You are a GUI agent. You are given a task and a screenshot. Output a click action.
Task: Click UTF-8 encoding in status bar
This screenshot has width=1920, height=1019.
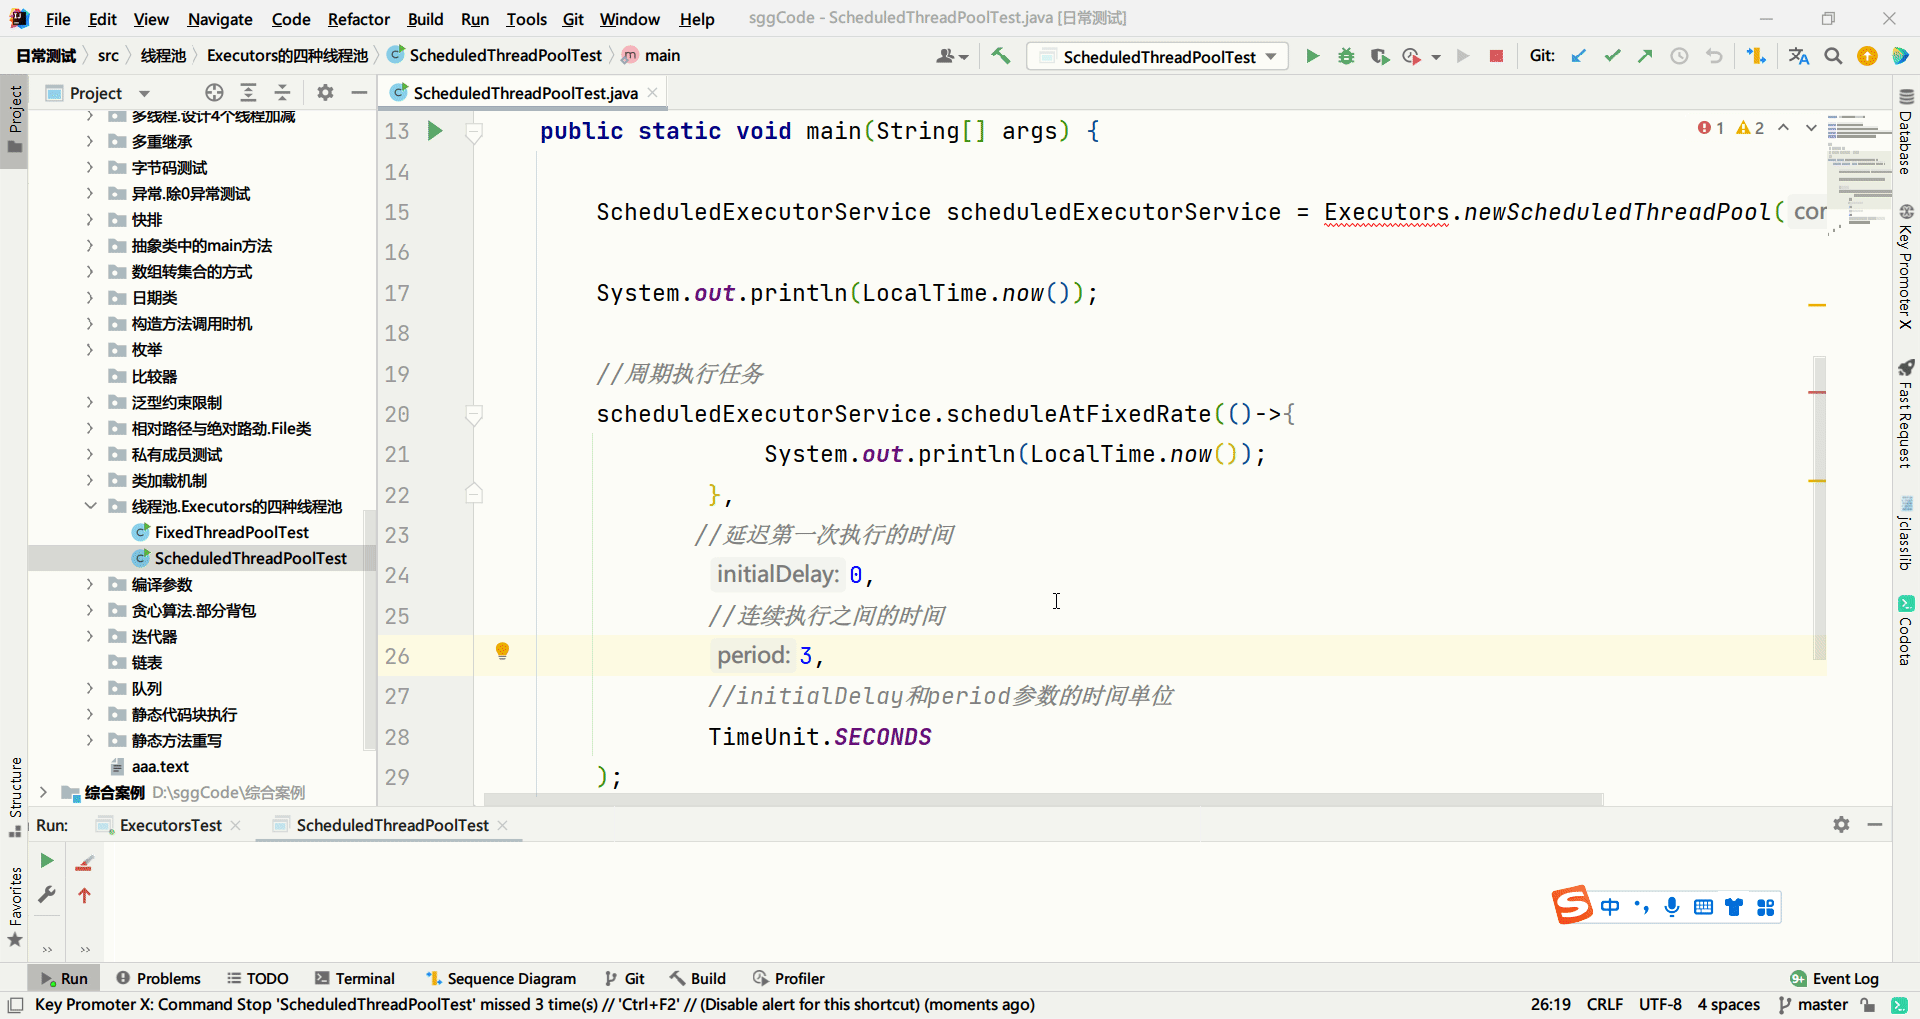1660,1004
